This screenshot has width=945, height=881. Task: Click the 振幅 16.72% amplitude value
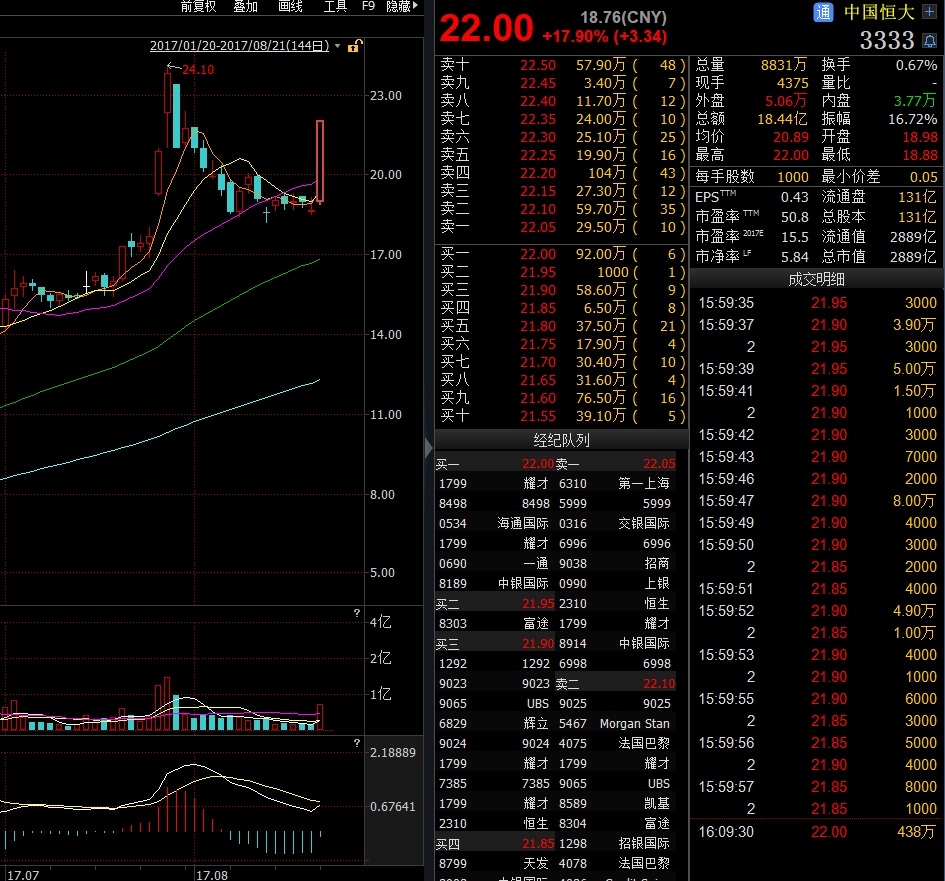[x=912, y=119]
